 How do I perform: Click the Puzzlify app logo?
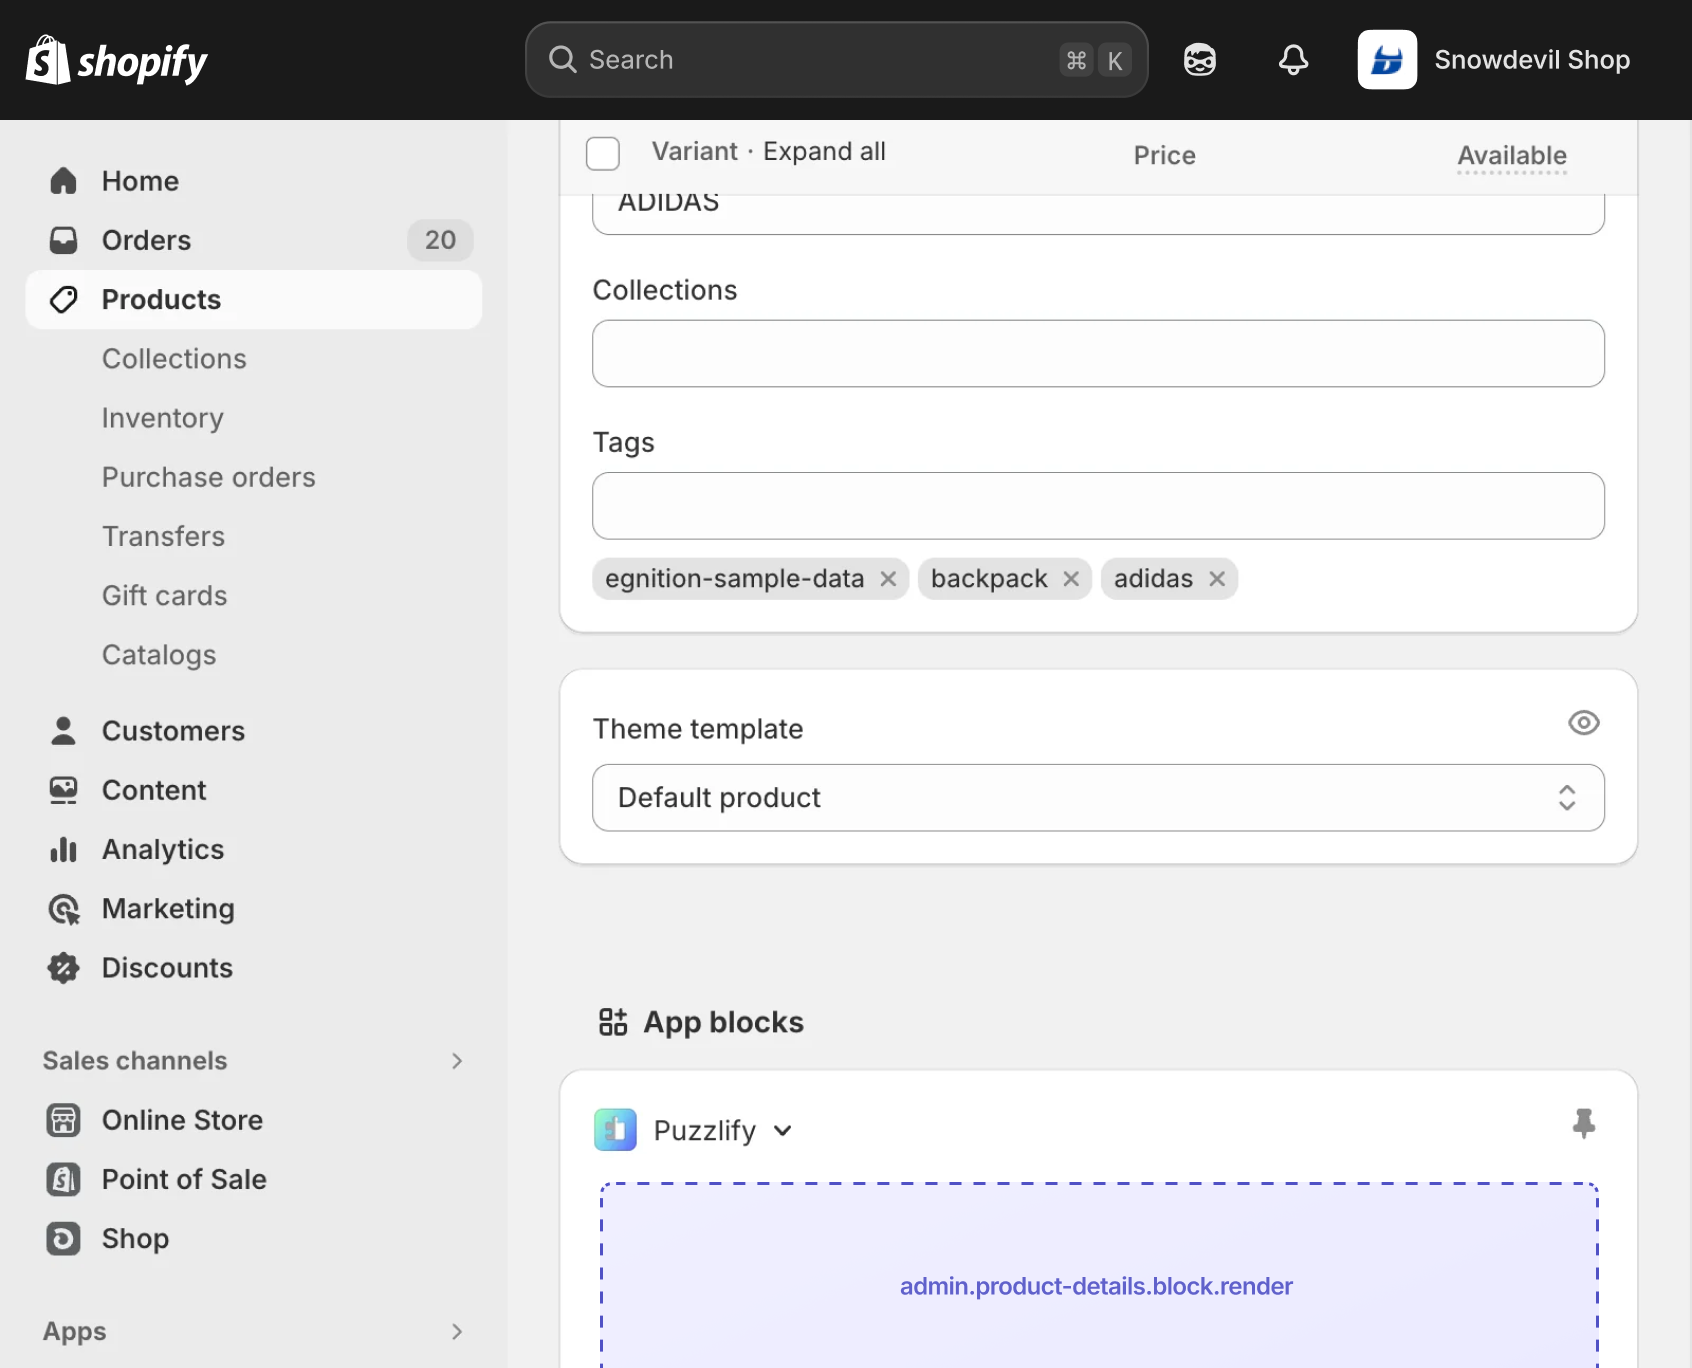coord(615,1130)
